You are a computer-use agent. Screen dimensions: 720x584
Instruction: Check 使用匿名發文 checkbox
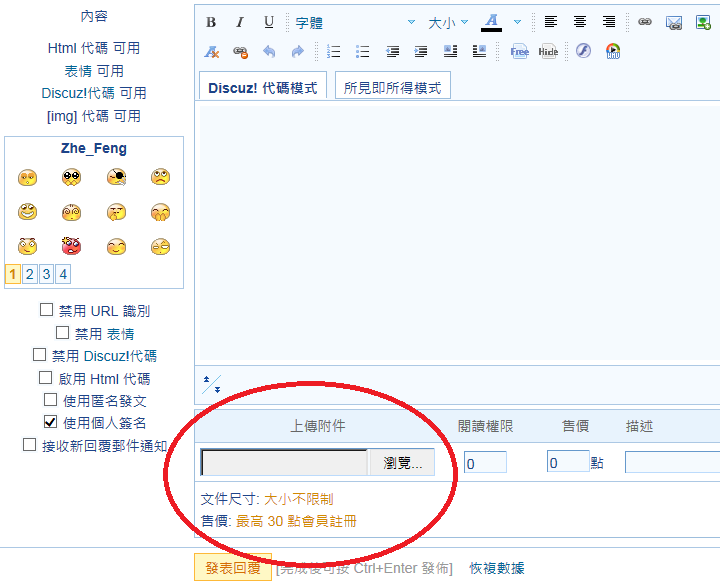(x=51, y=399)
